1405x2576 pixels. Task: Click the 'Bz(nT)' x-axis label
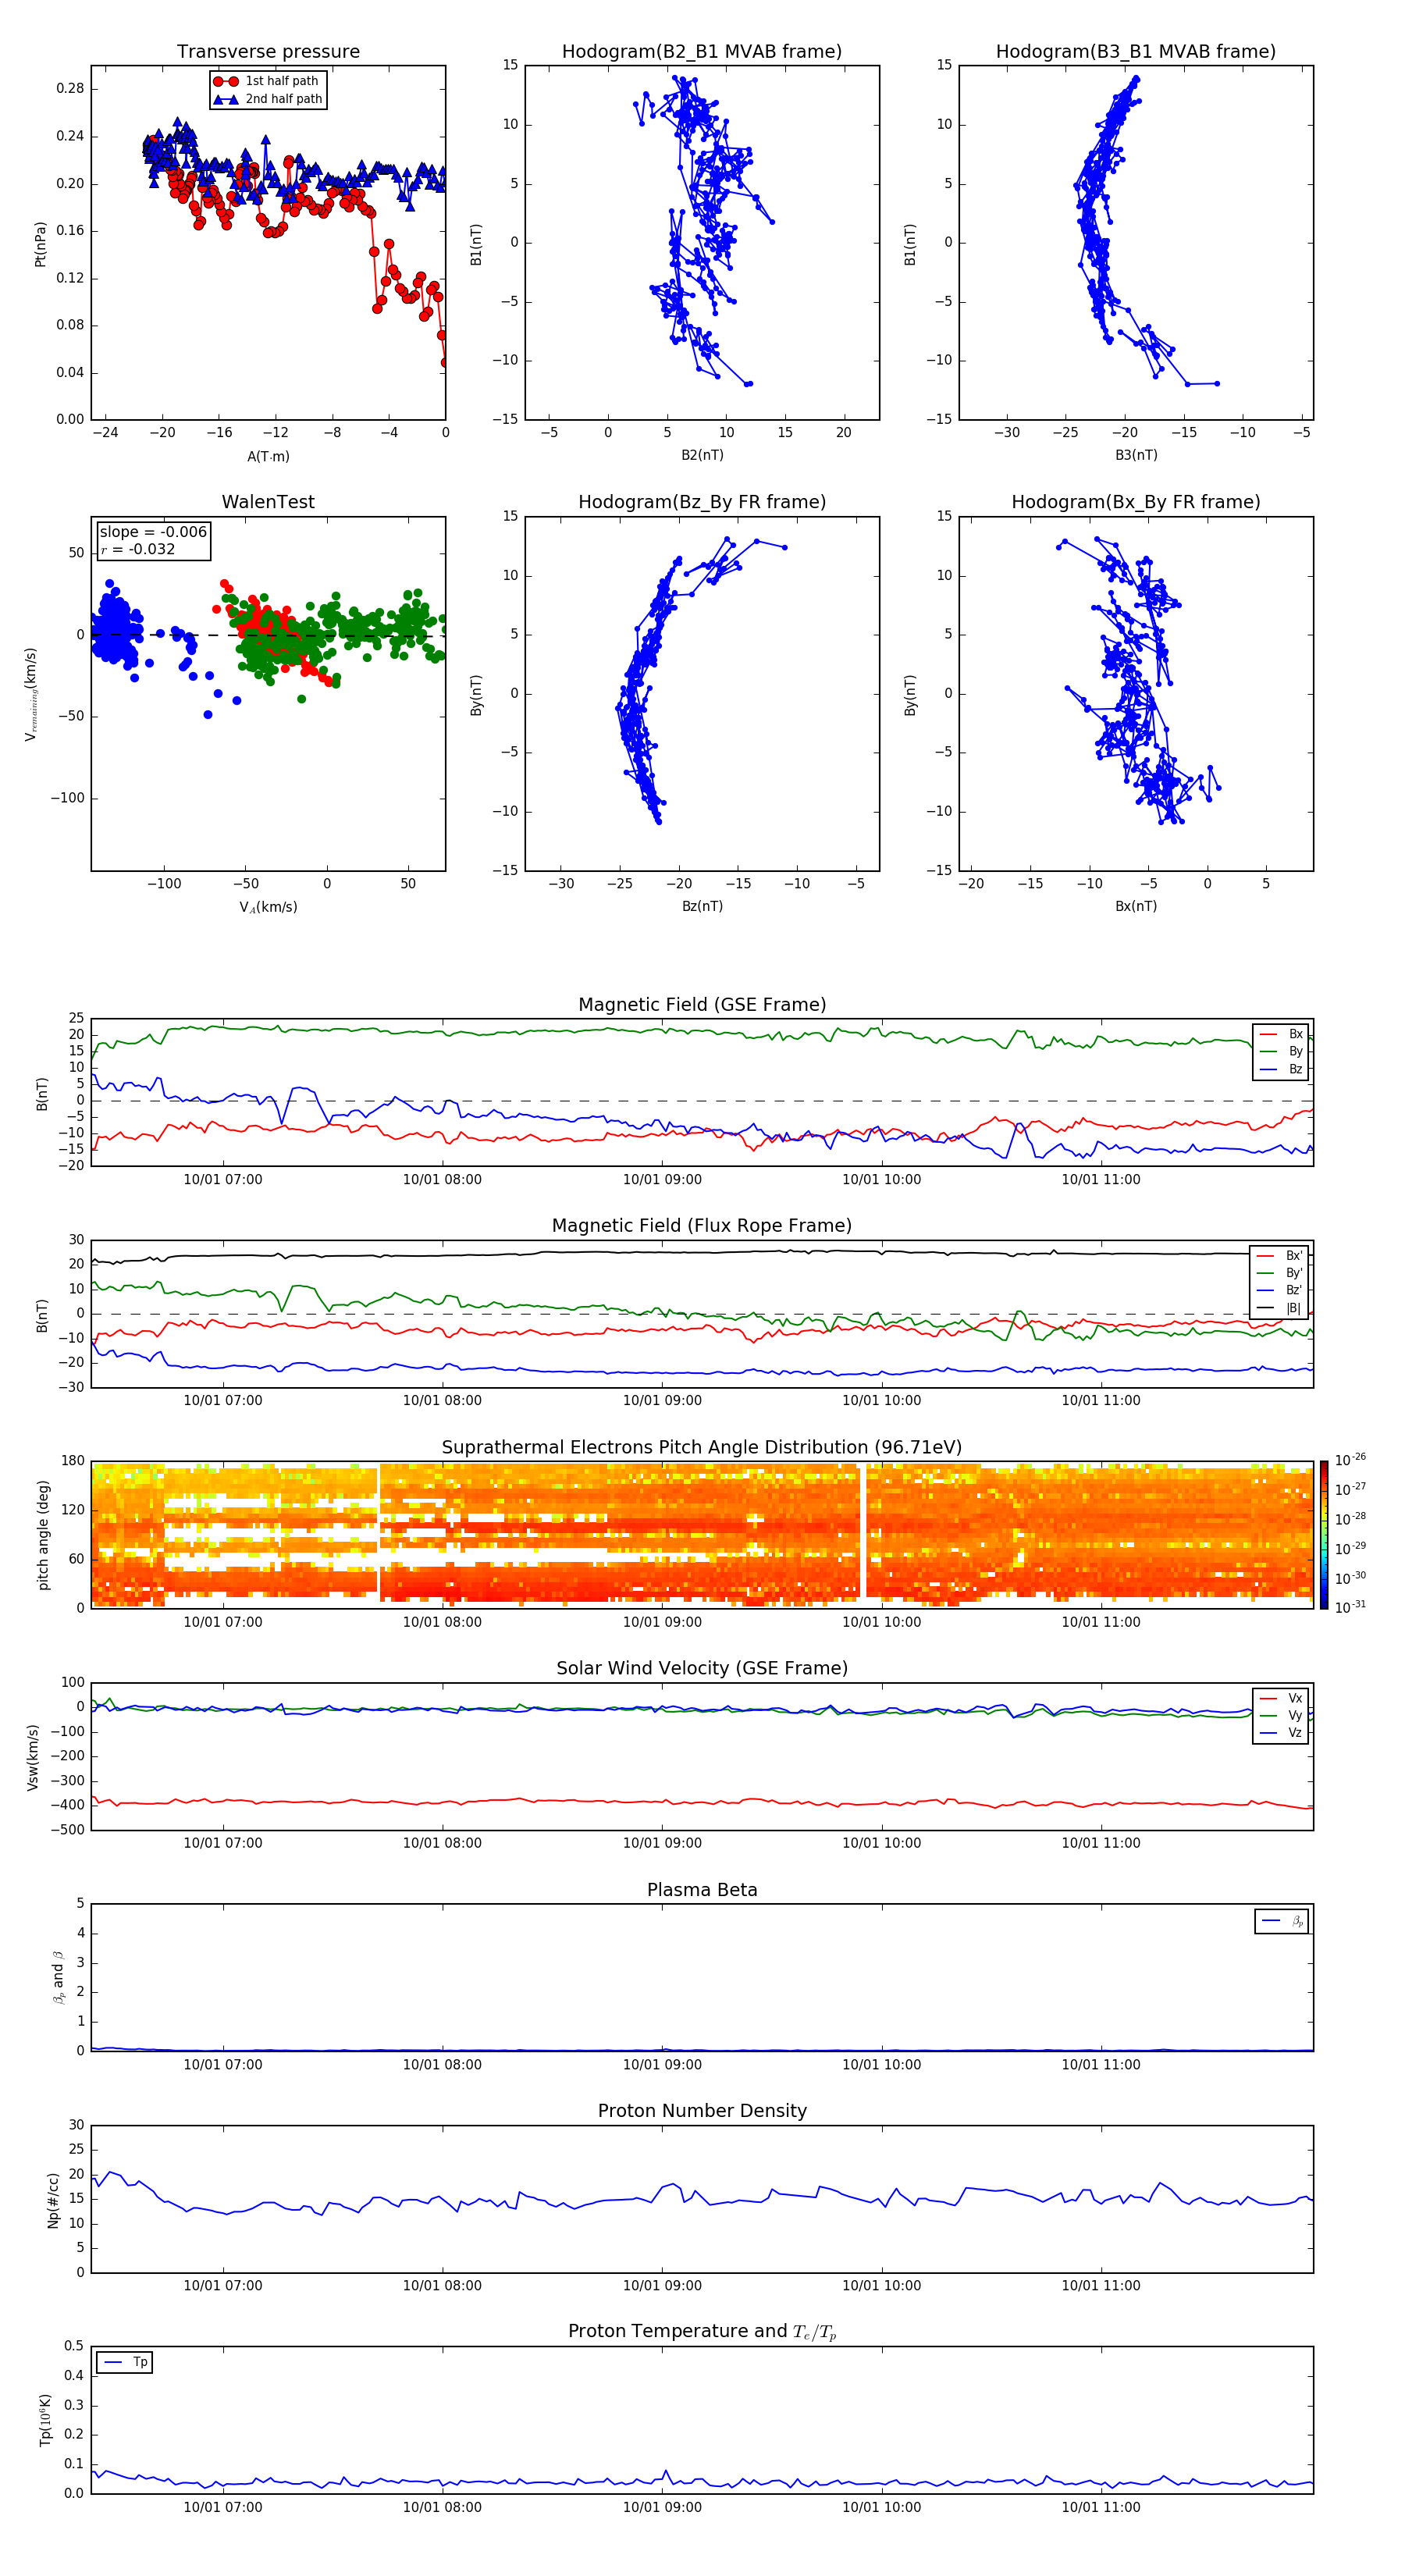(x=702, y=906)
